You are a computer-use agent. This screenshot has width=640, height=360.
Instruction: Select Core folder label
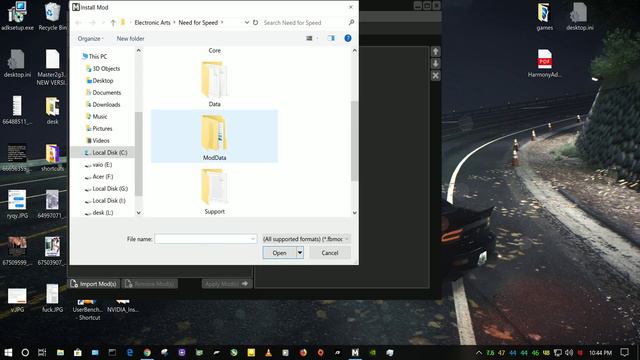coord(214,51)
